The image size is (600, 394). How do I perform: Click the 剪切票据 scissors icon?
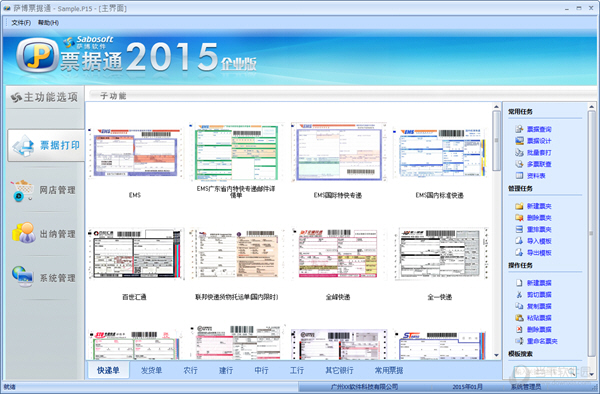[x=519, y=295]
